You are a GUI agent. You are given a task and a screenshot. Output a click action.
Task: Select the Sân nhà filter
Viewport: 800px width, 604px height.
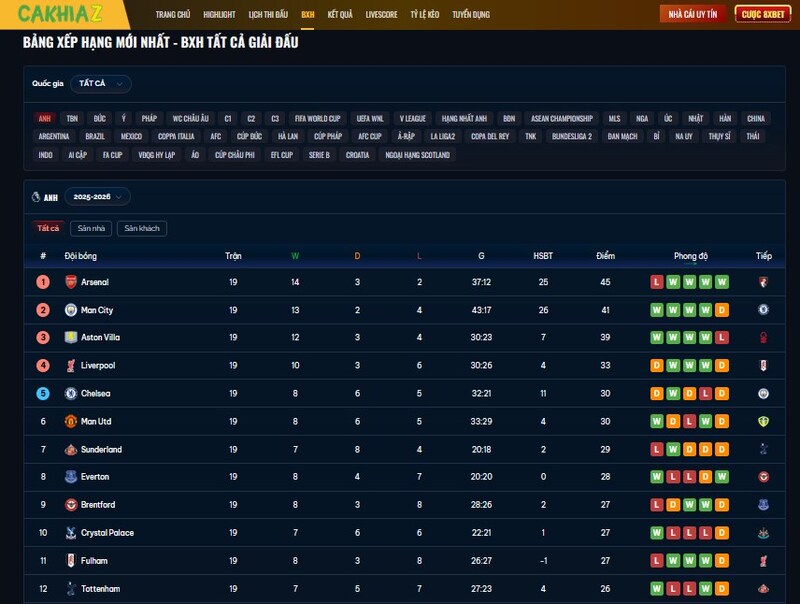pos(91,228)
